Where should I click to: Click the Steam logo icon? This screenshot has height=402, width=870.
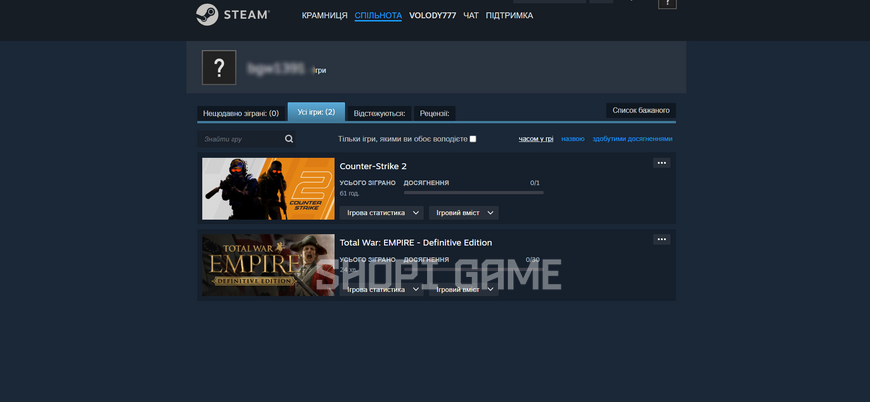[x=207, y=15]
